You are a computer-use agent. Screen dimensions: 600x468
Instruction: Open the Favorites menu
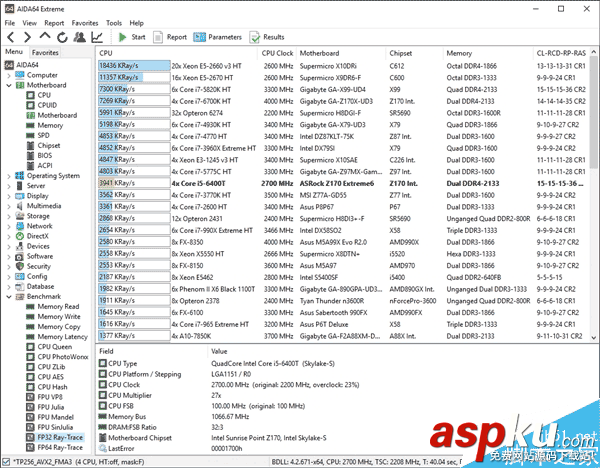pyautogui.click(x=85, y=23)
